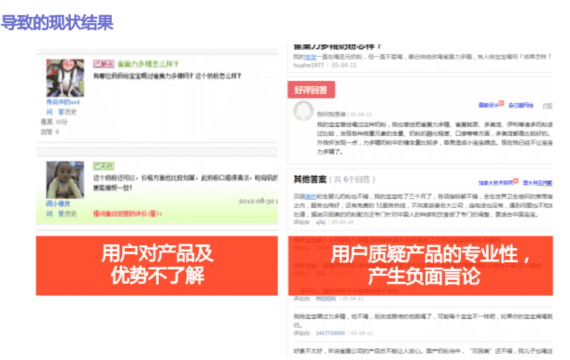This screenshot has height=360, width=570.
Task: Click the 05-04-11 date beside huahe1977
Action: point(344,65)
